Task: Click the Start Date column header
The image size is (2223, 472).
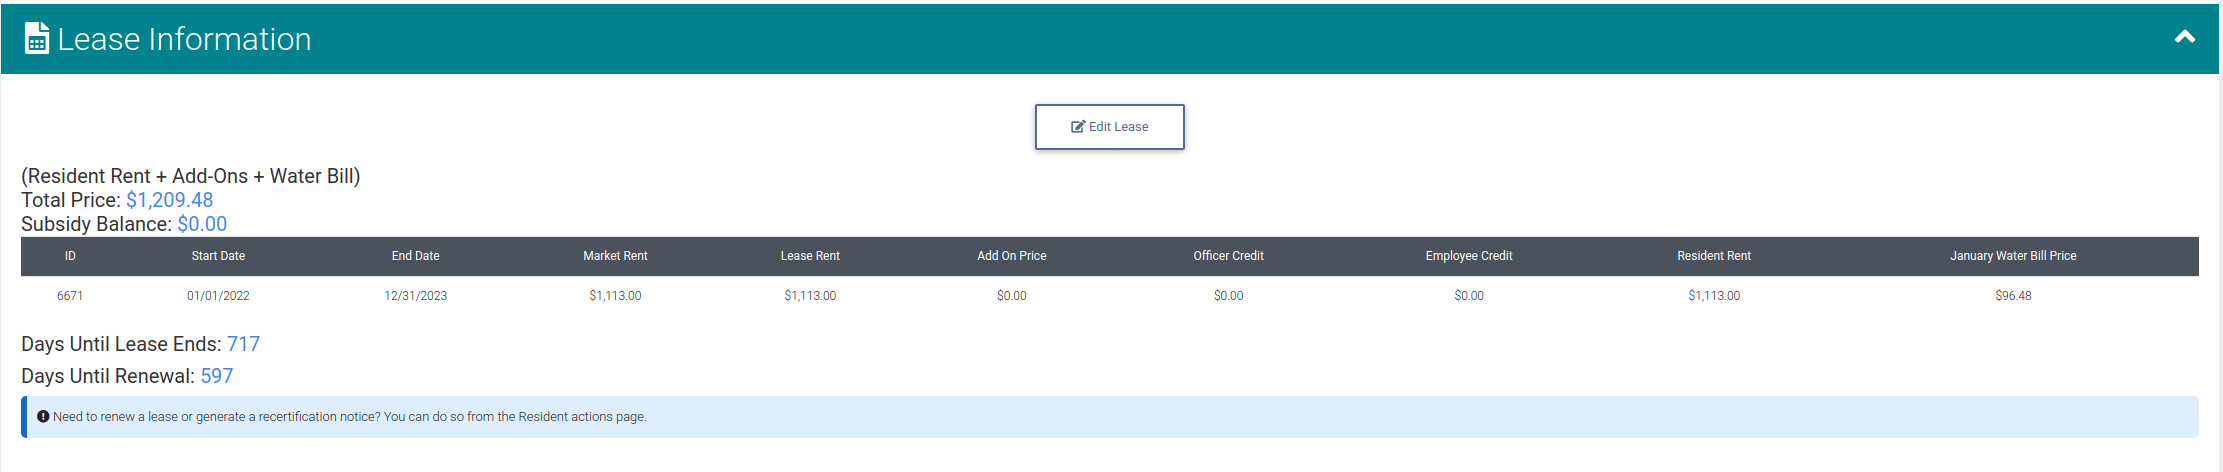Action: pos(218,256)
